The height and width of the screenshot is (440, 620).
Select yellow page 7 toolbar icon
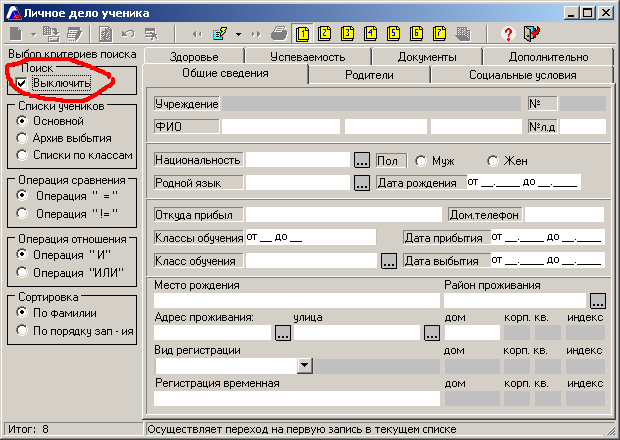[439, 34]
